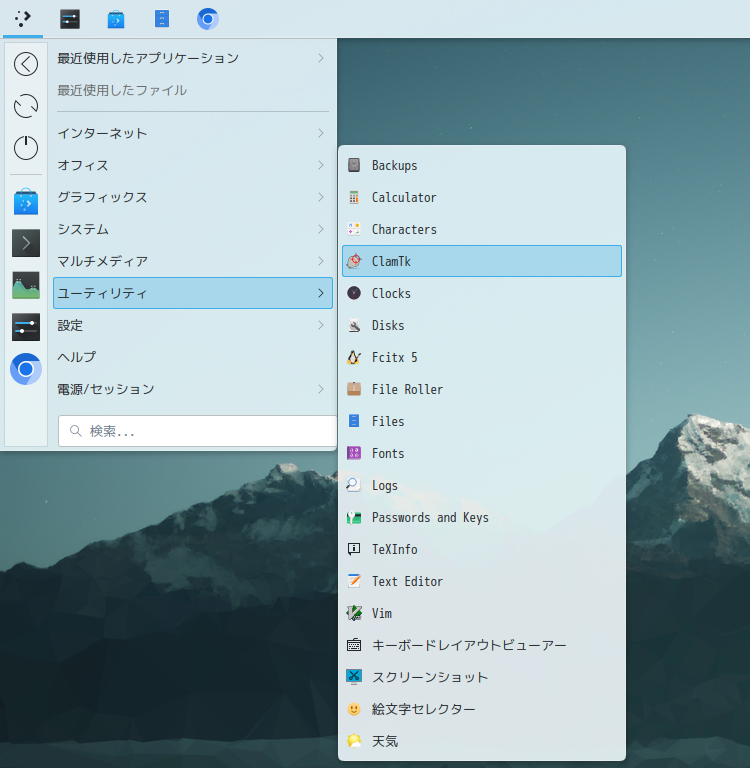750x768 pixels.
Task: Click the power button in sidebar
Action: [26, 148]
